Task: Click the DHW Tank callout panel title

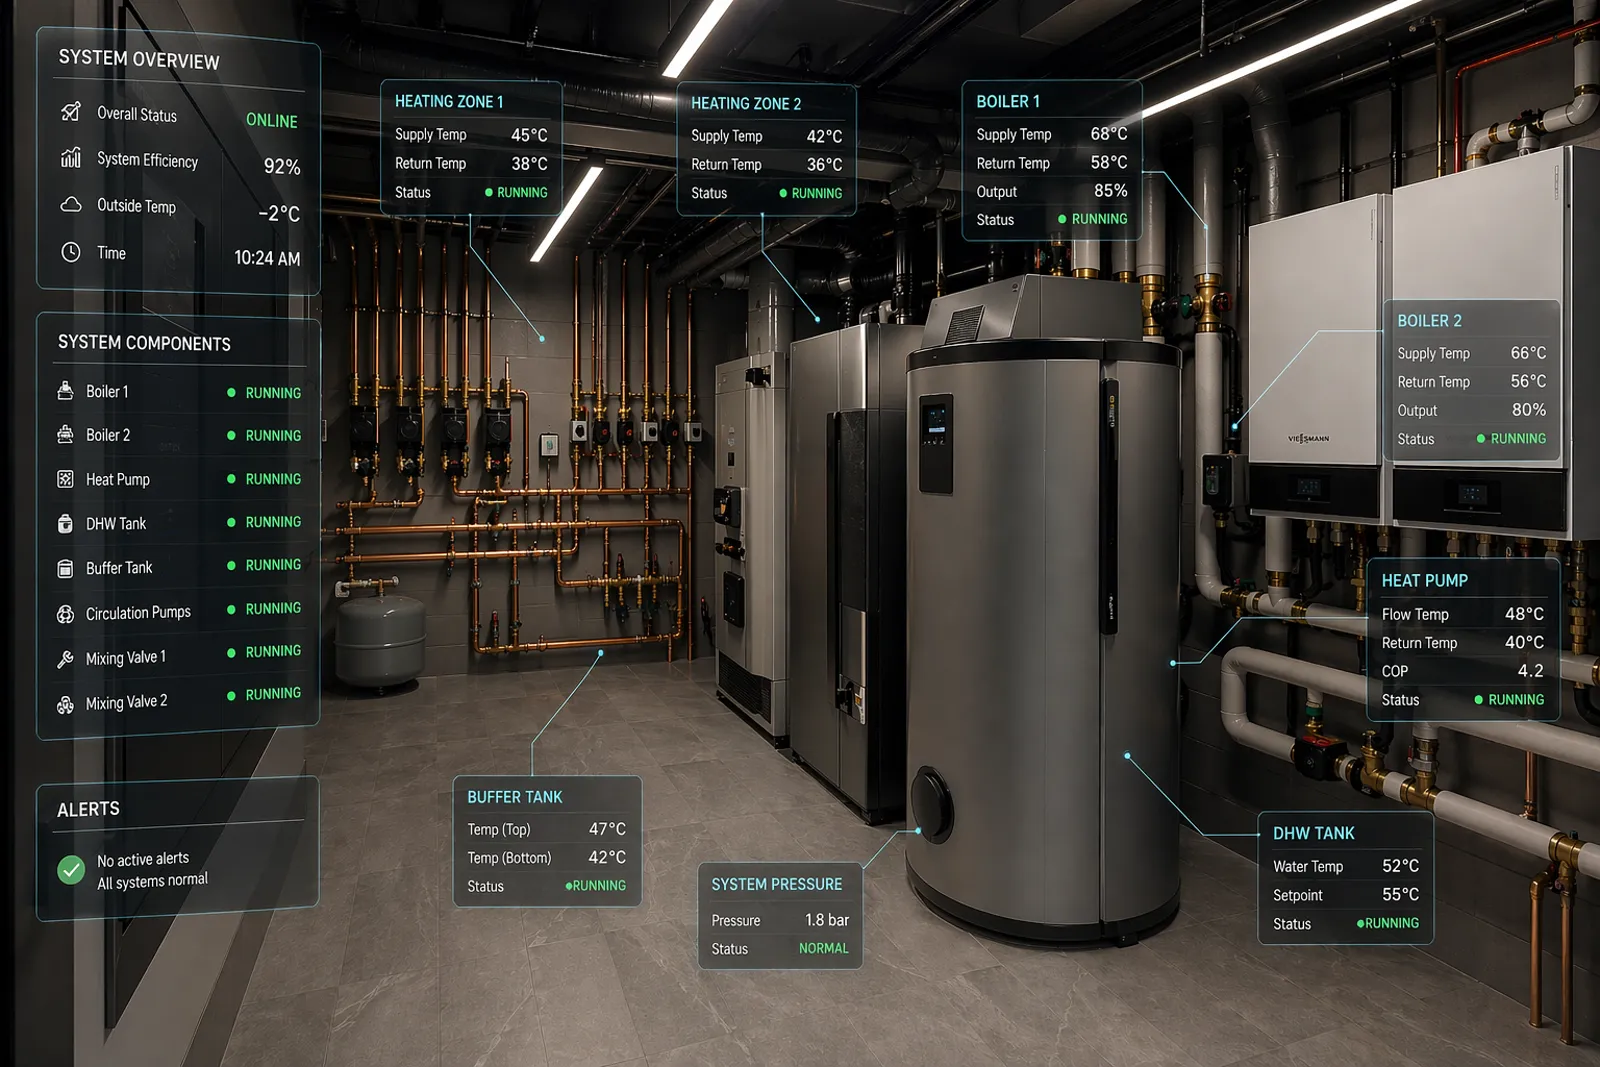Action: [1314, 833]
